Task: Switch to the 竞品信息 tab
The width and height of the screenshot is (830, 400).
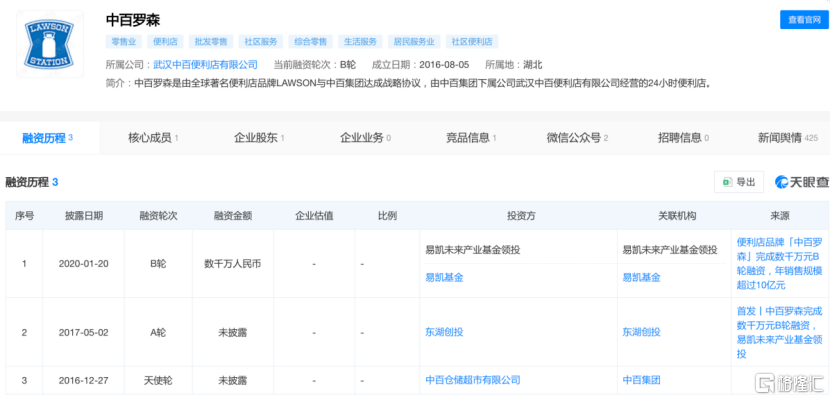Action: coord(471,138)
